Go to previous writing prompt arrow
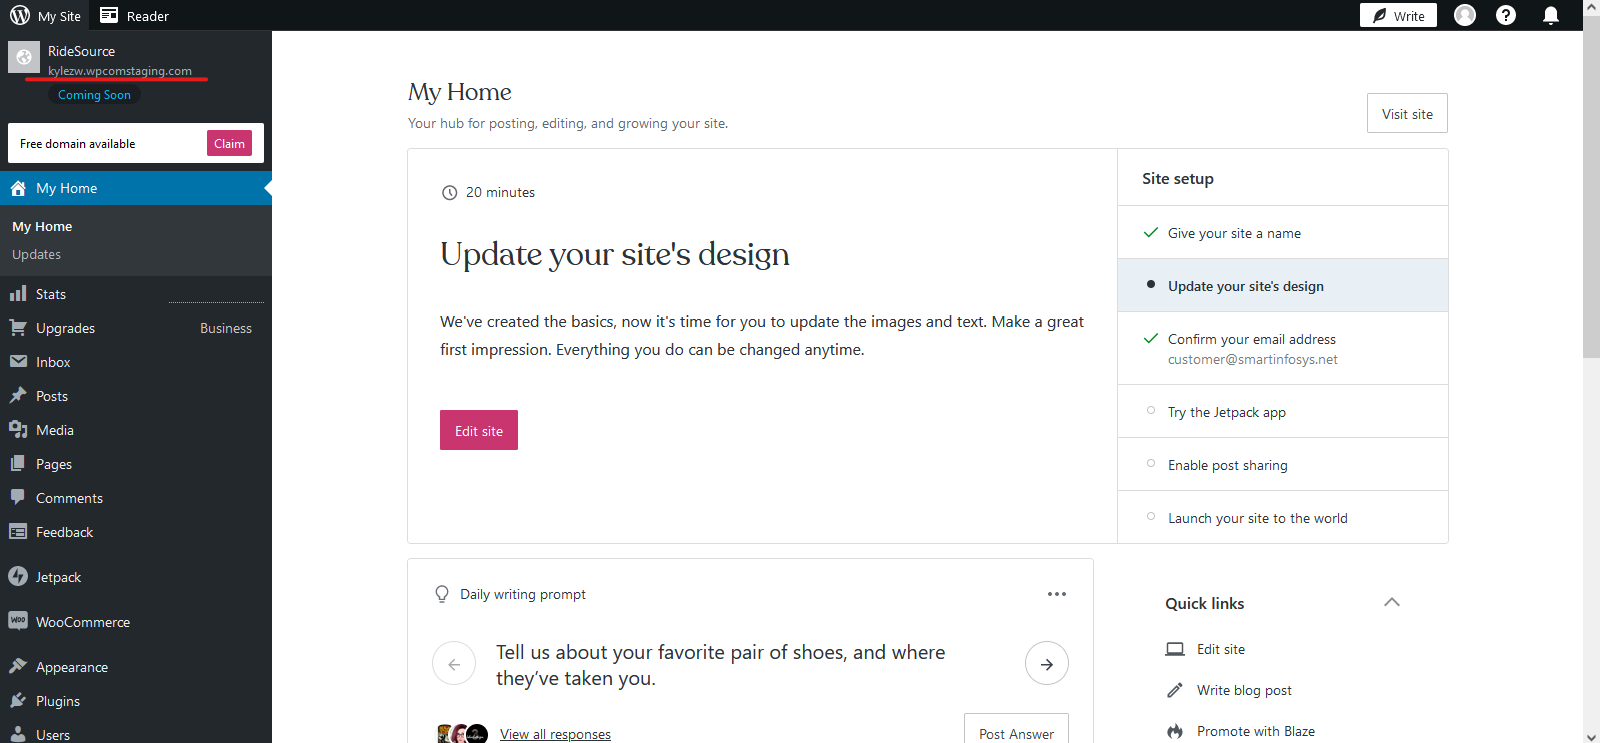 click(x=454, y=664)
